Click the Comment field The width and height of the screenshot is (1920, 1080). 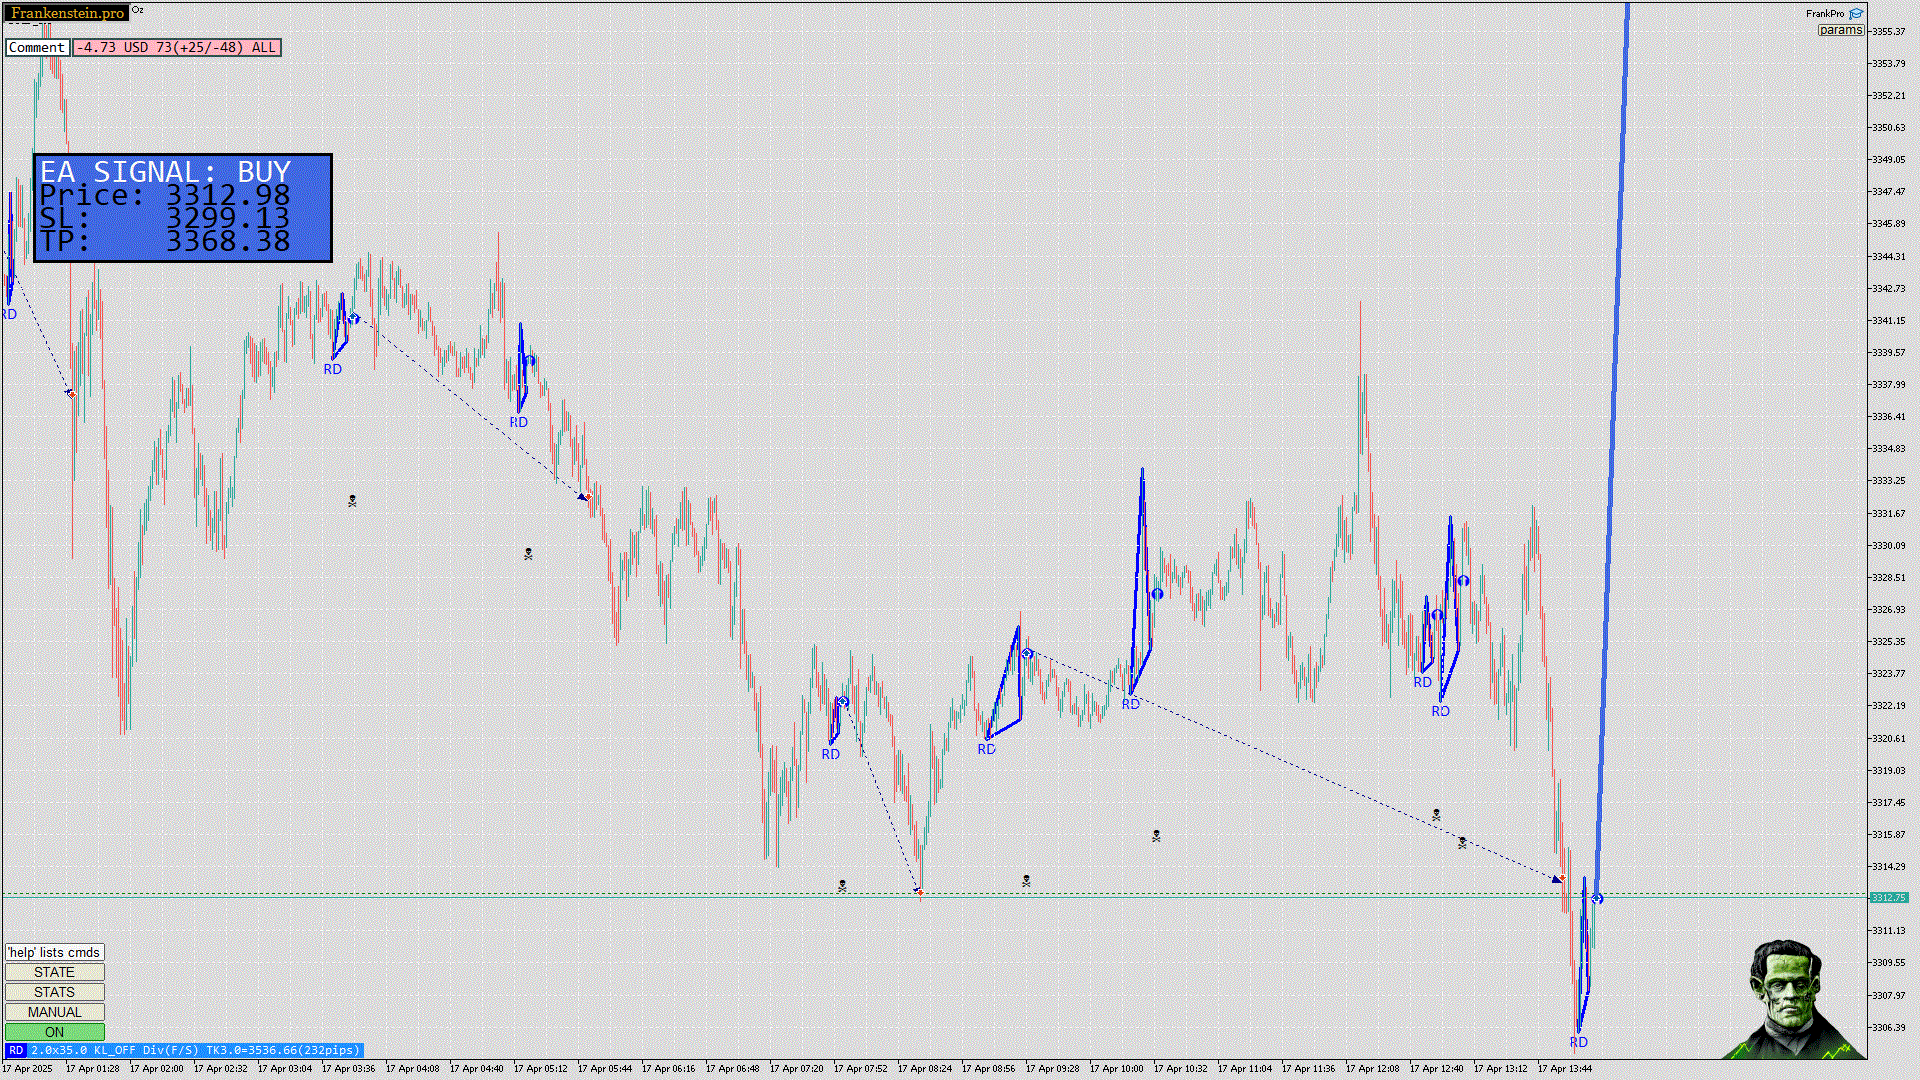coord(37,47)
